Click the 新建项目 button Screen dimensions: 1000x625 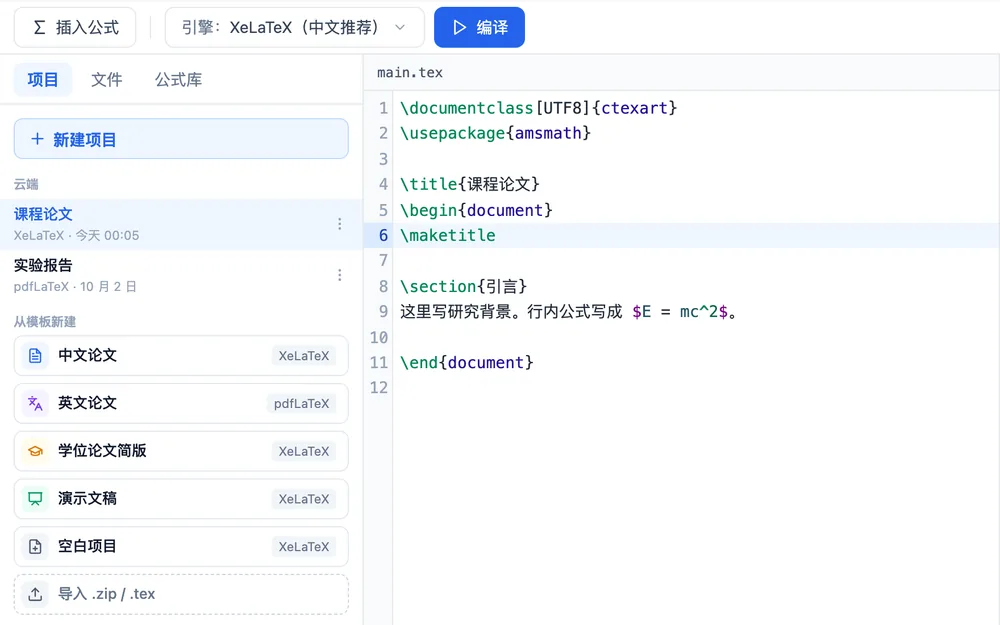[x=181, y=139]
